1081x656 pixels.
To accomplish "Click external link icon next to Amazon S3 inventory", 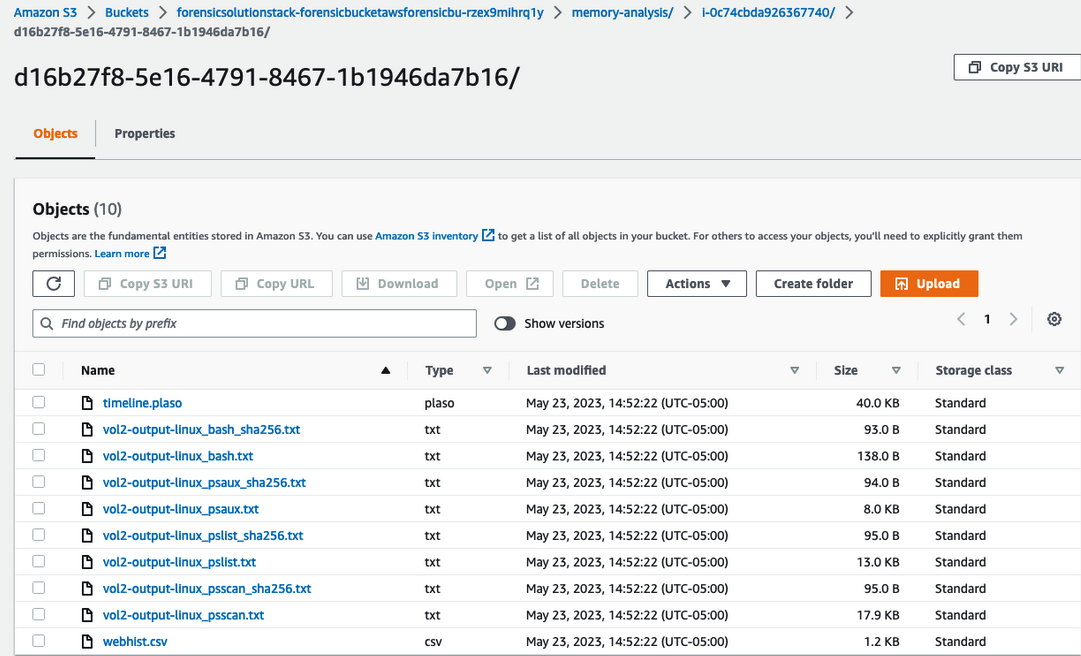I will point(488,236).
